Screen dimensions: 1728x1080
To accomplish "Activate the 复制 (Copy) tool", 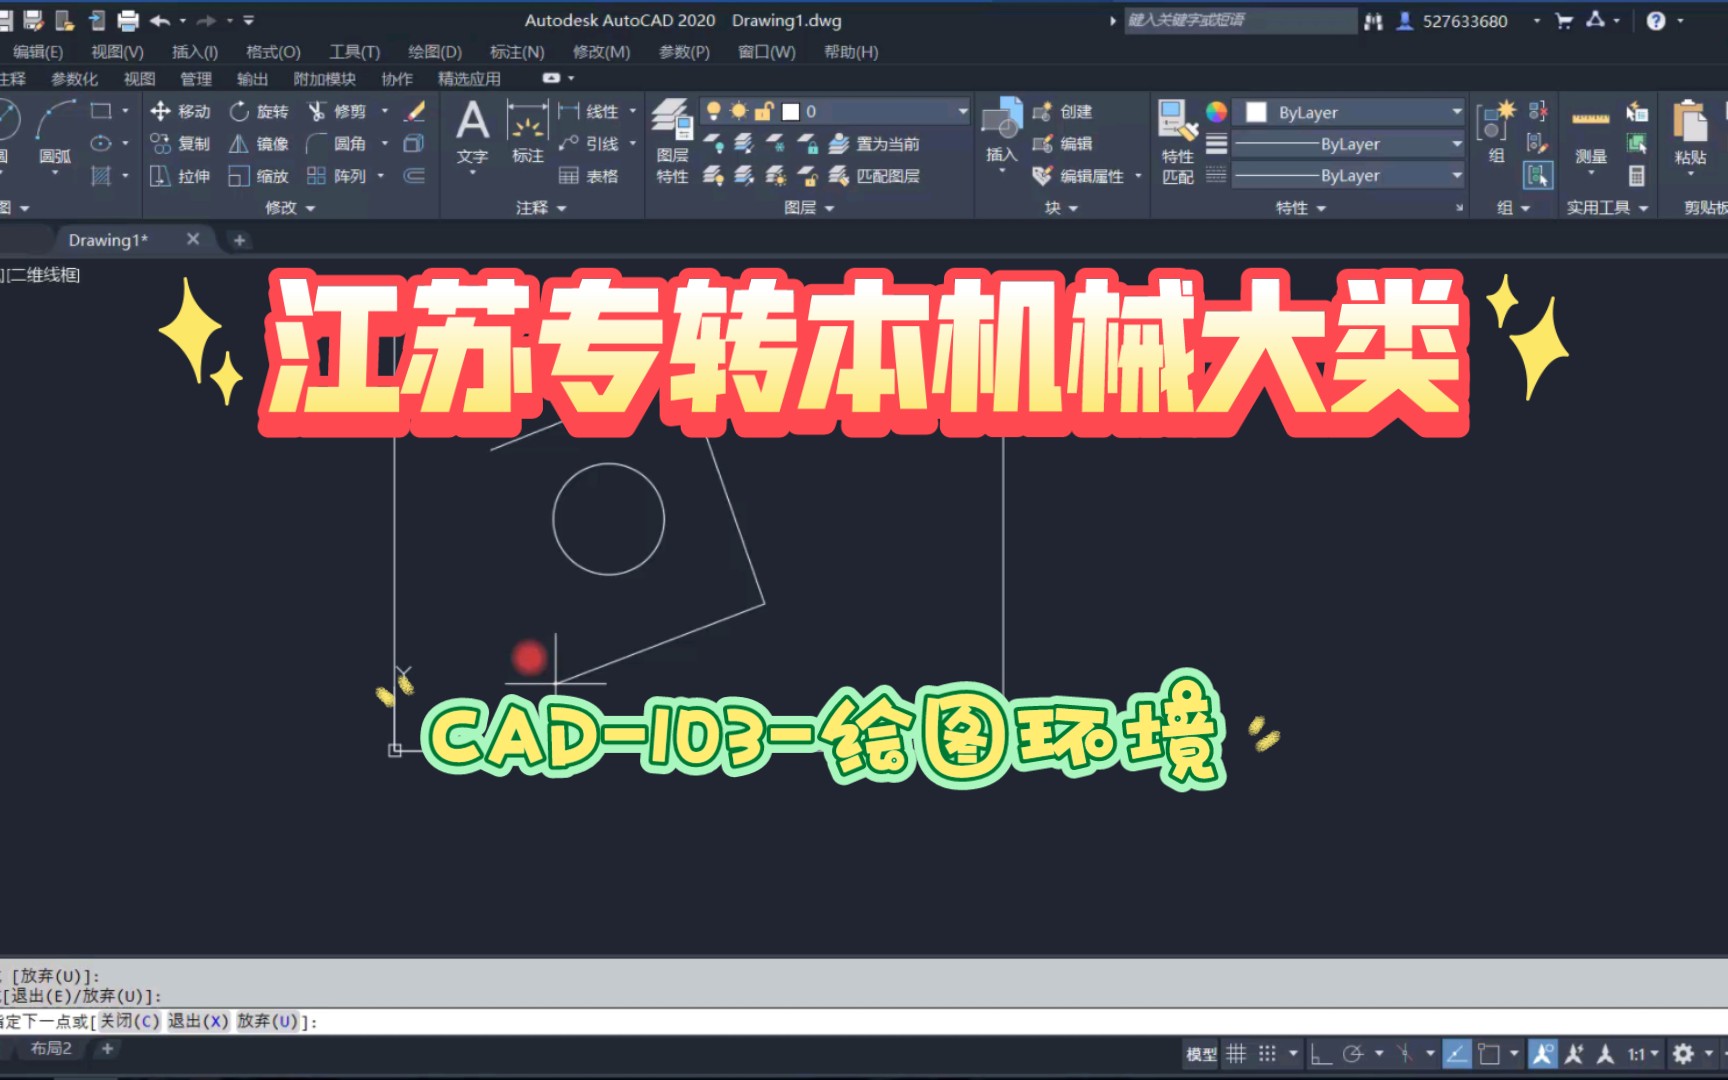I will pyautogui.click(x=180, y=144).
